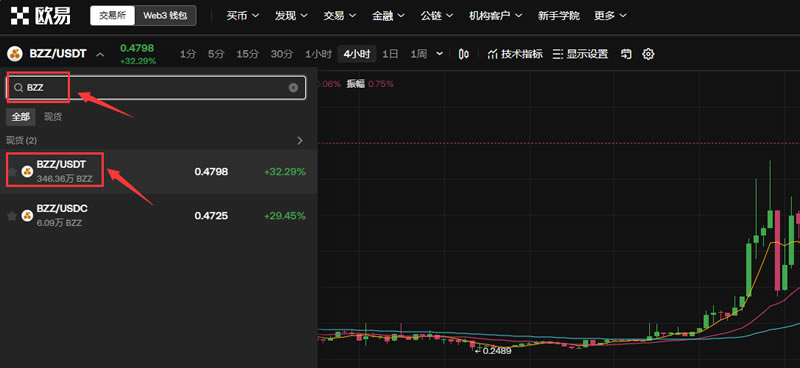Screen dimensions: 800x368
Task: Collapse the BZZ/USDT pair selector
Action: (x=101, y=54)
